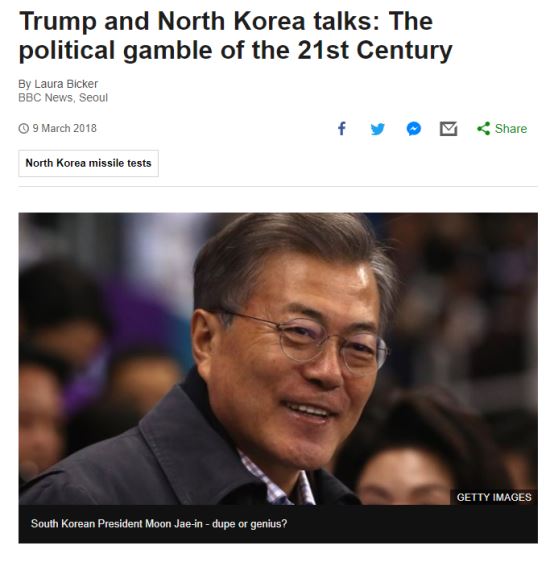Click the 9 March 2018 publication date
550x562 pixels.
click(64, 128)
